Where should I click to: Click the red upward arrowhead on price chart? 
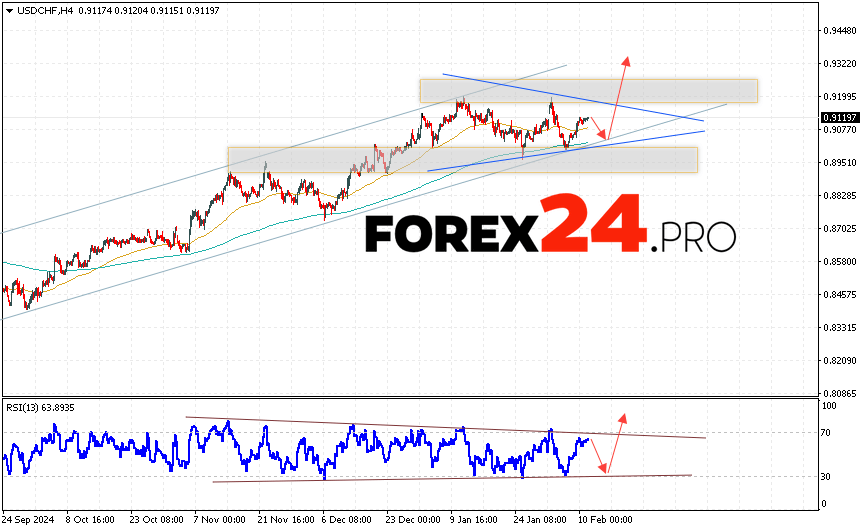coord(627,60)
